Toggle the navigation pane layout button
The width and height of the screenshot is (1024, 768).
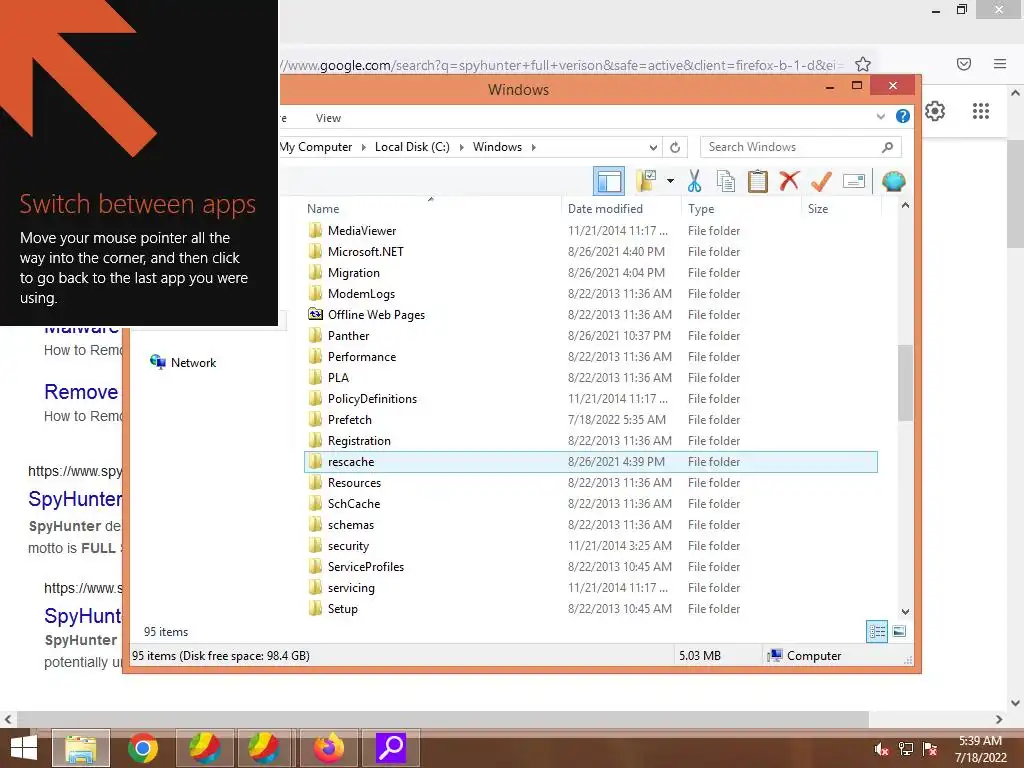[609, 181]
